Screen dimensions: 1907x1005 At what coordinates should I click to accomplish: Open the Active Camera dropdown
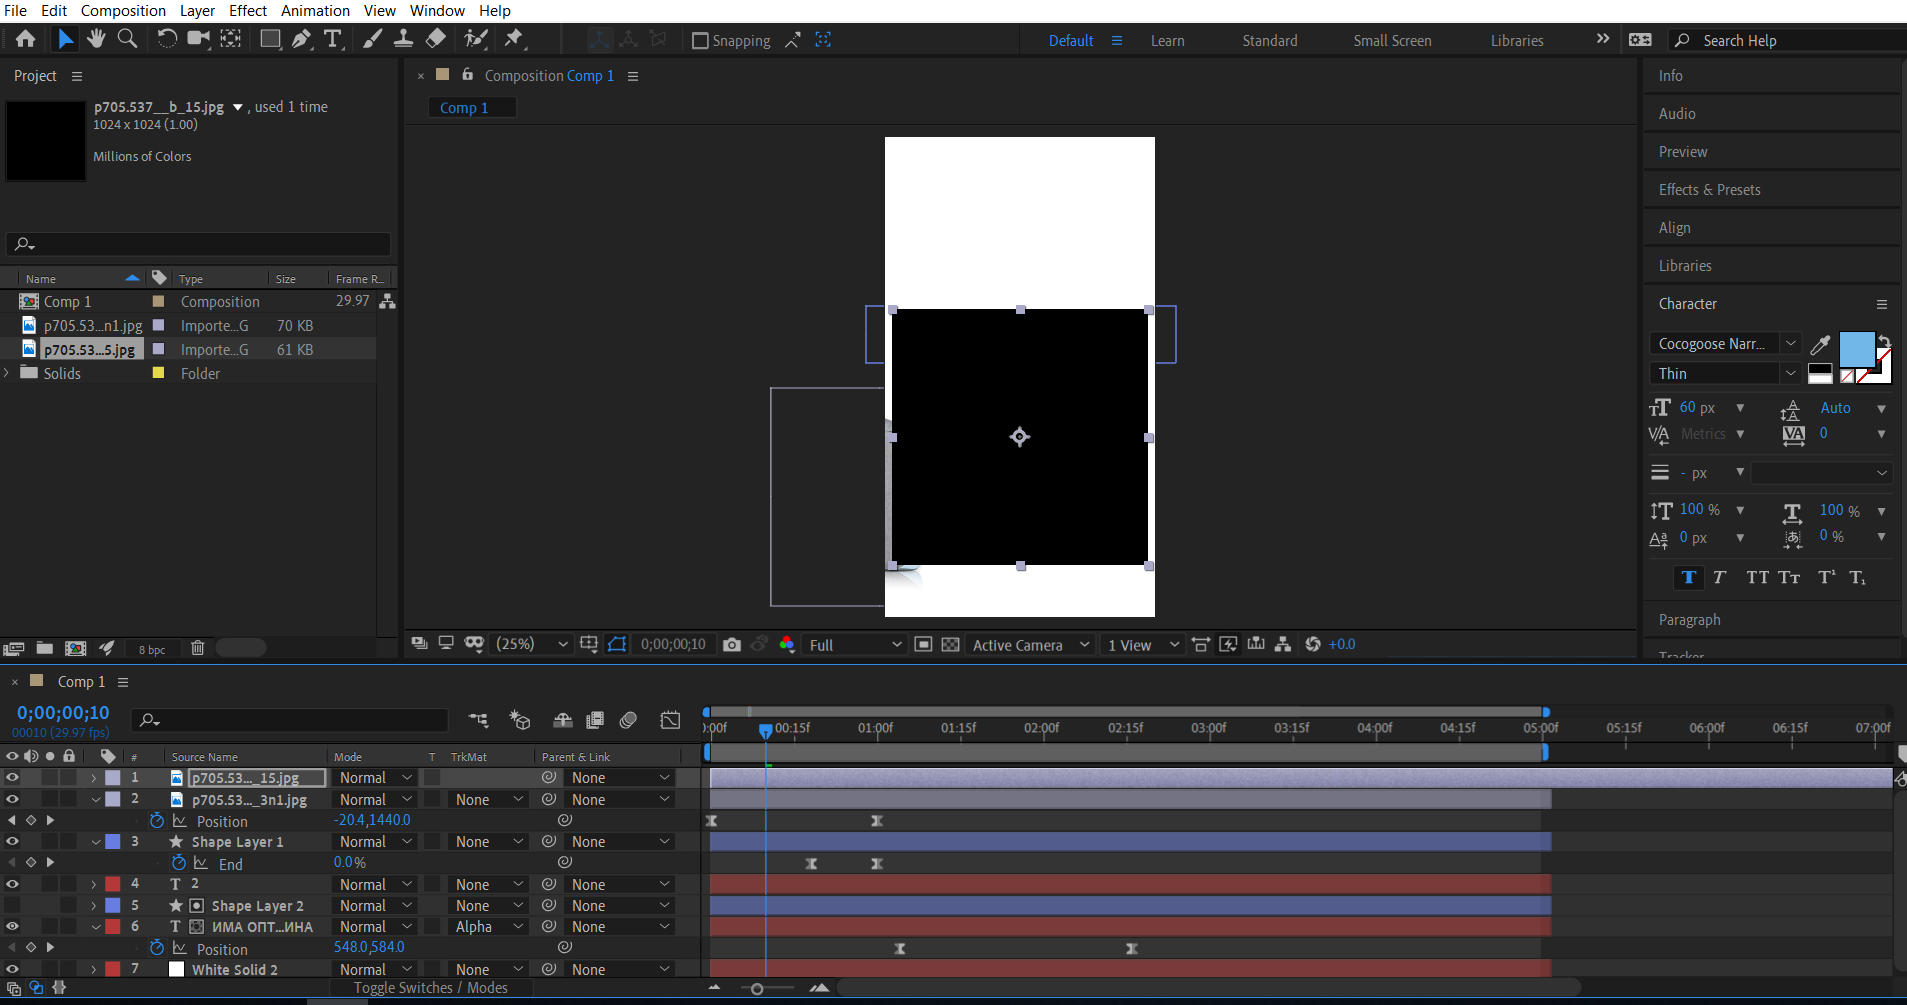click(1031, 645)
